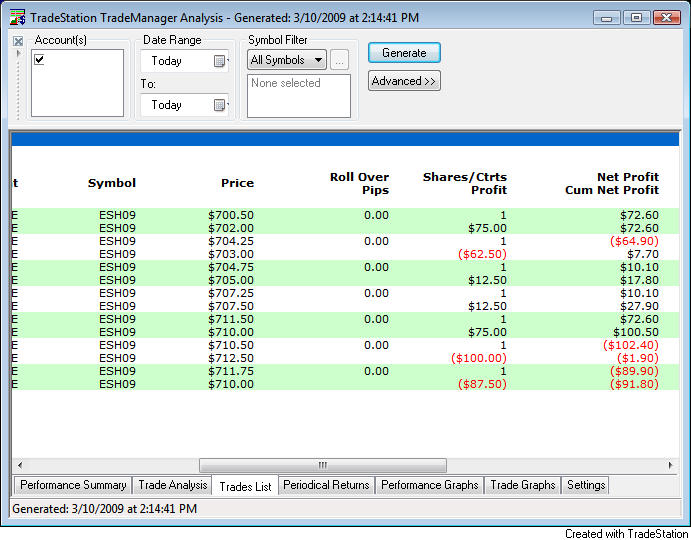Close the TradeManager Analysis window
The height and width of the screenshot is (540, 691).
point(667,18)
